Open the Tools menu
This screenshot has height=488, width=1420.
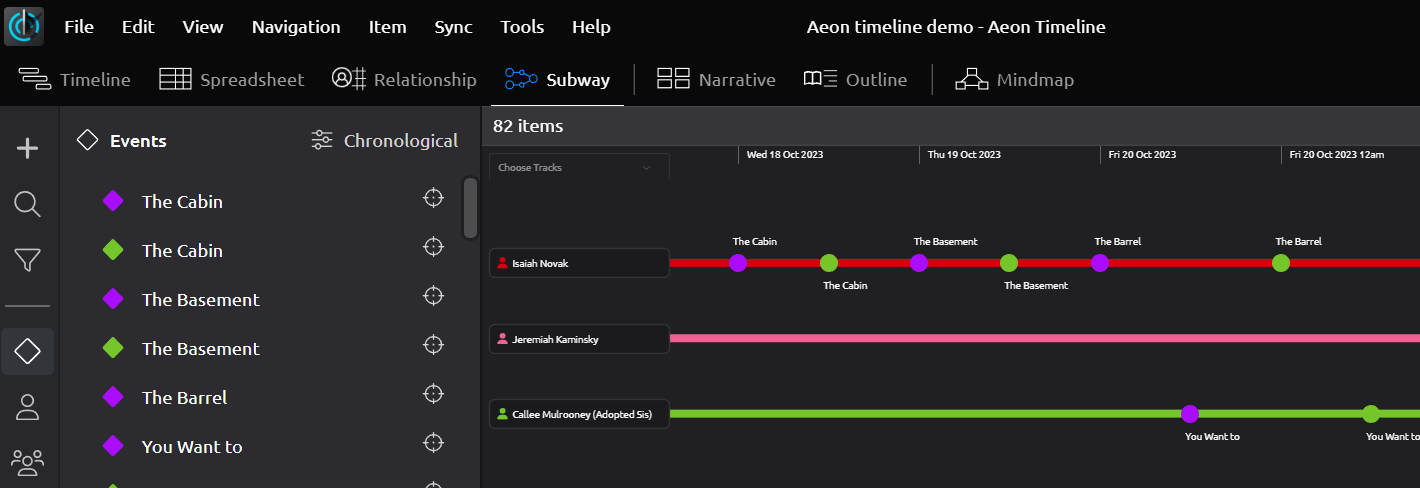522,27
